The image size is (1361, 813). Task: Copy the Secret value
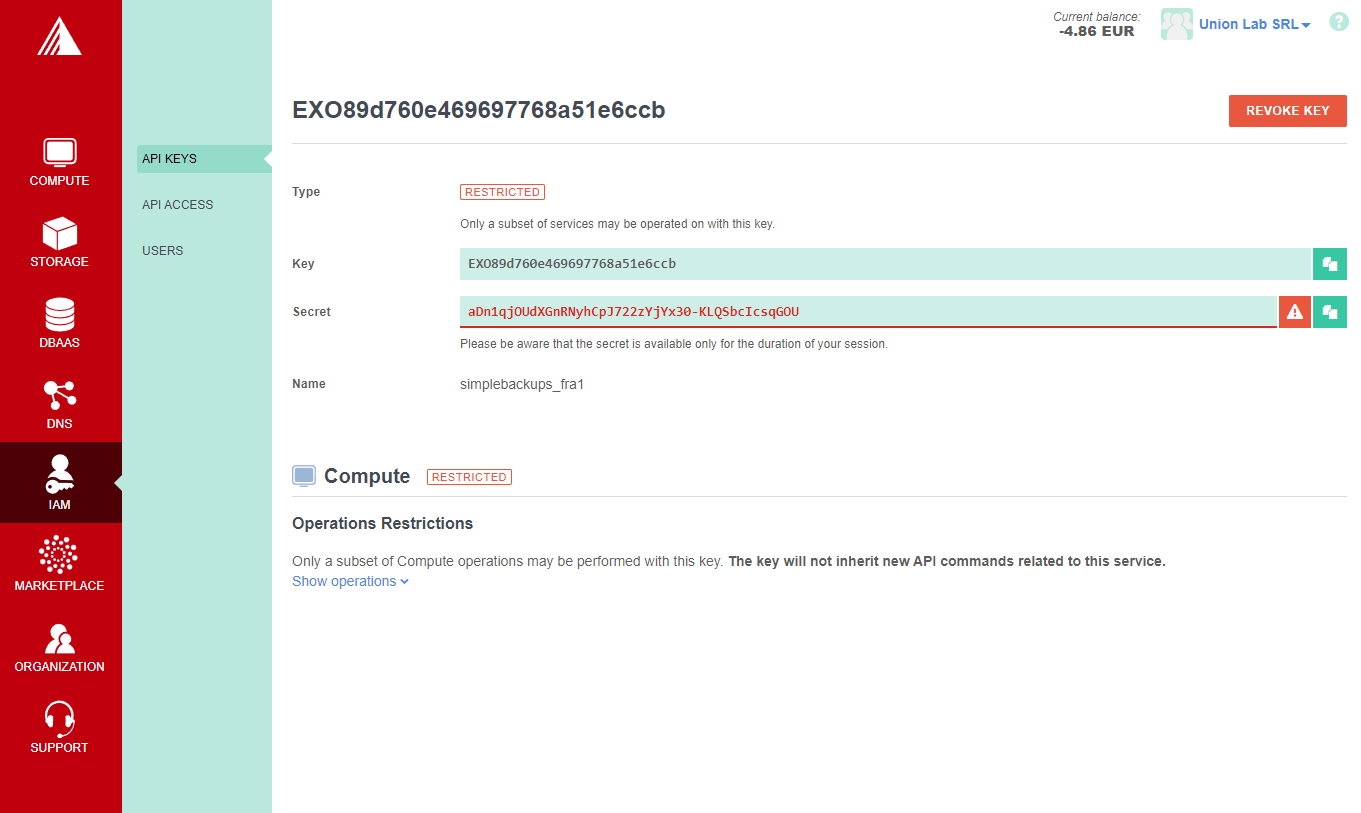pyautogui.click(x=1330, y=311)
